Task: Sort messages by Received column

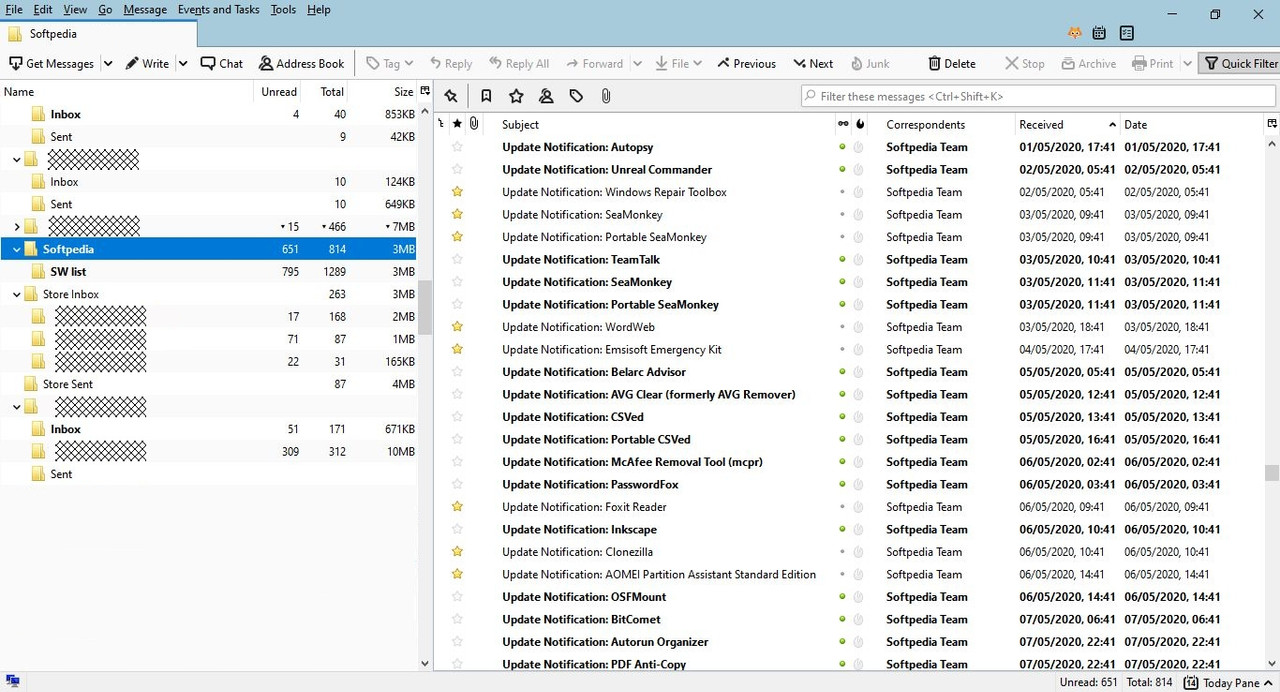Action: [1066, 124]
